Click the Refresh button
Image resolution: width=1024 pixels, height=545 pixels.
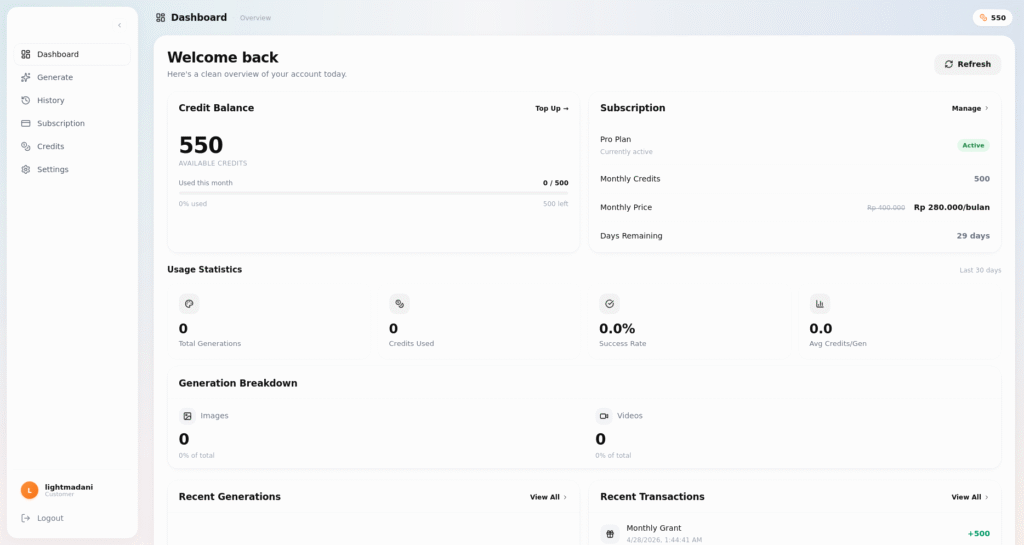point(967,64)
